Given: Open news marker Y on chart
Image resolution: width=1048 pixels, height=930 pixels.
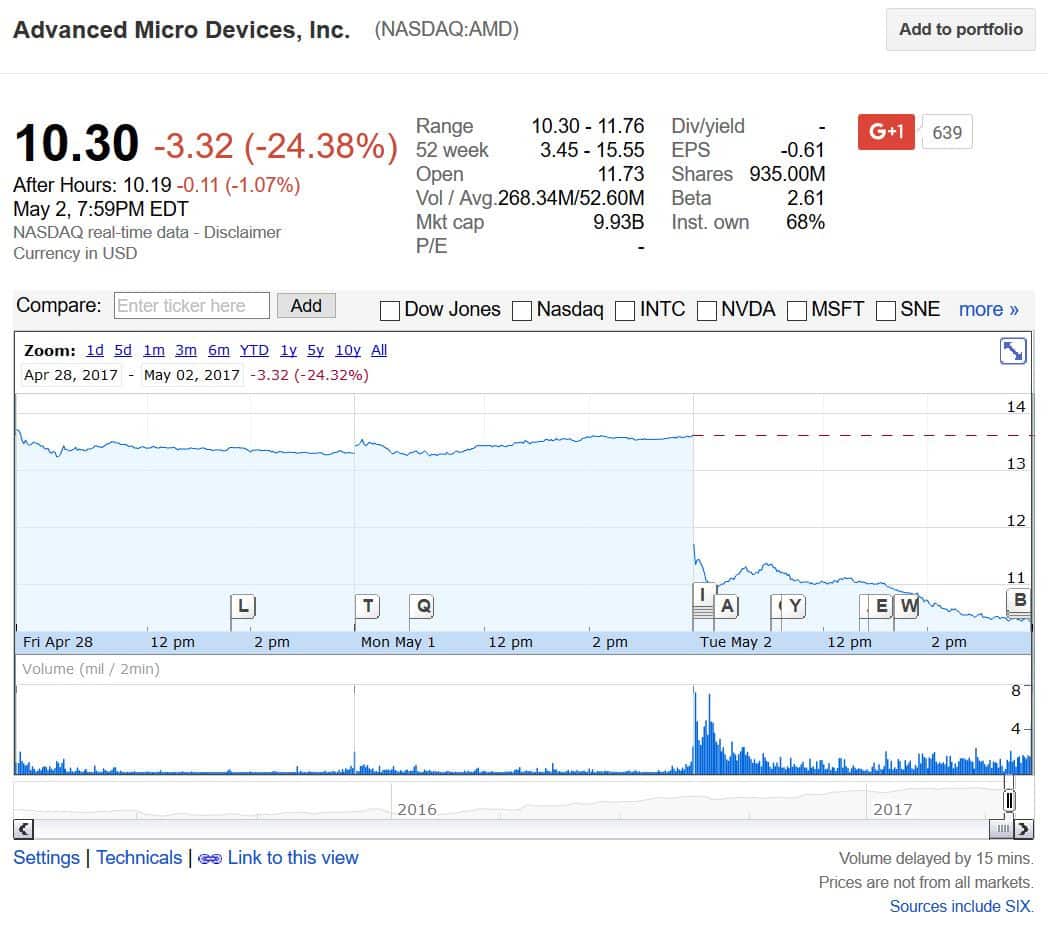Looking at the screenshot, I should tap(794, 606).
